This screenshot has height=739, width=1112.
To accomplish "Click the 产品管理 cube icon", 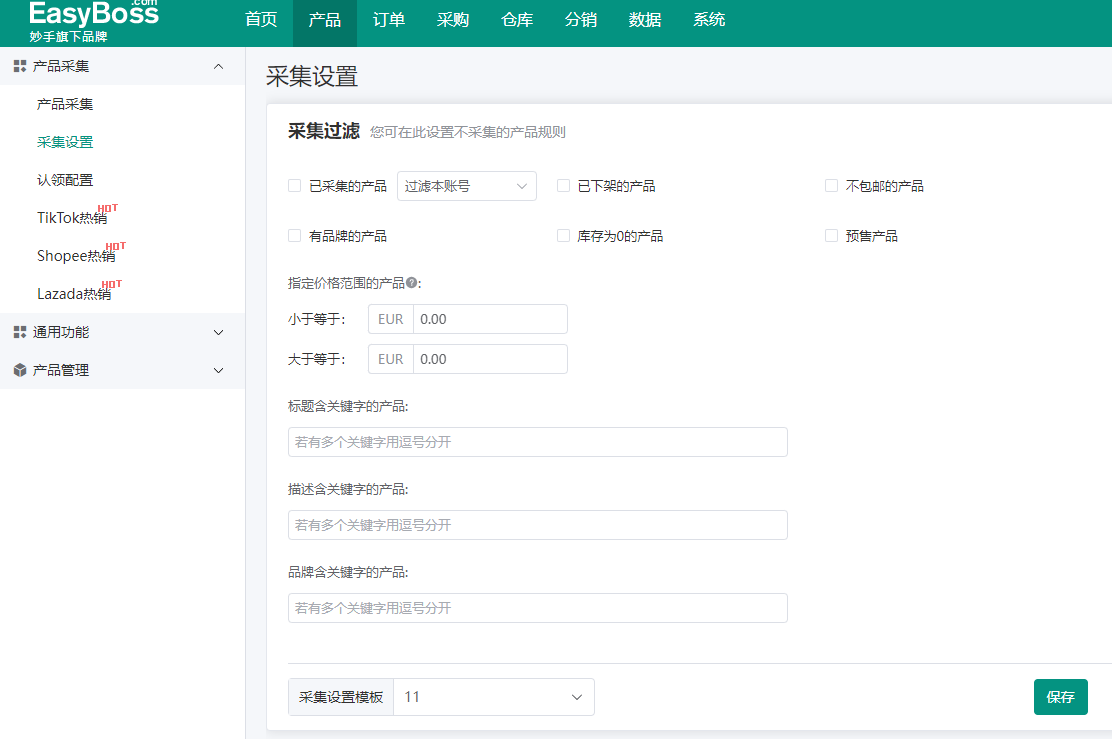I will tap(20, 370).
